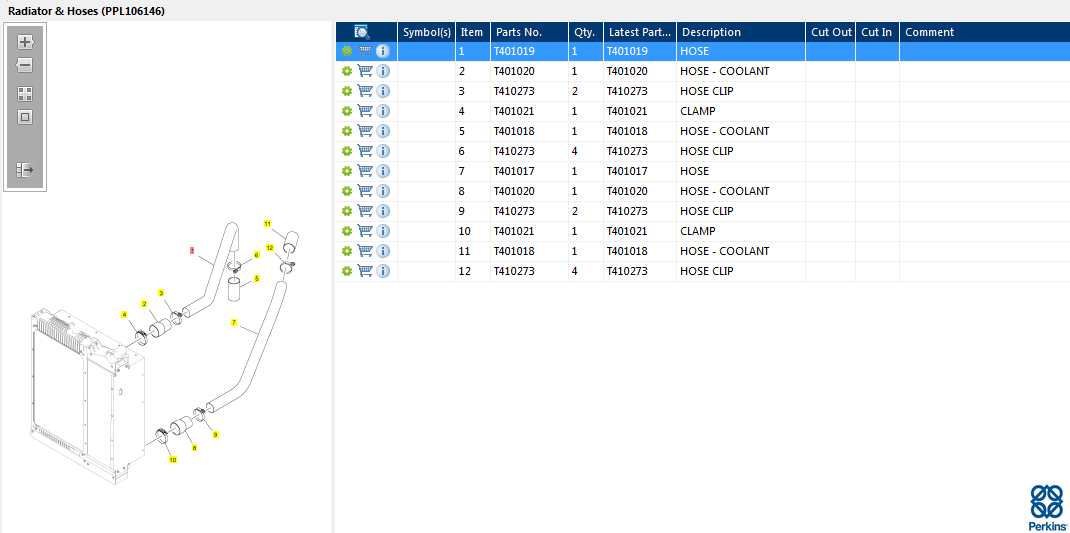Click the Qty. column header
Viewport: 1070px width, 533px height.
586,32
